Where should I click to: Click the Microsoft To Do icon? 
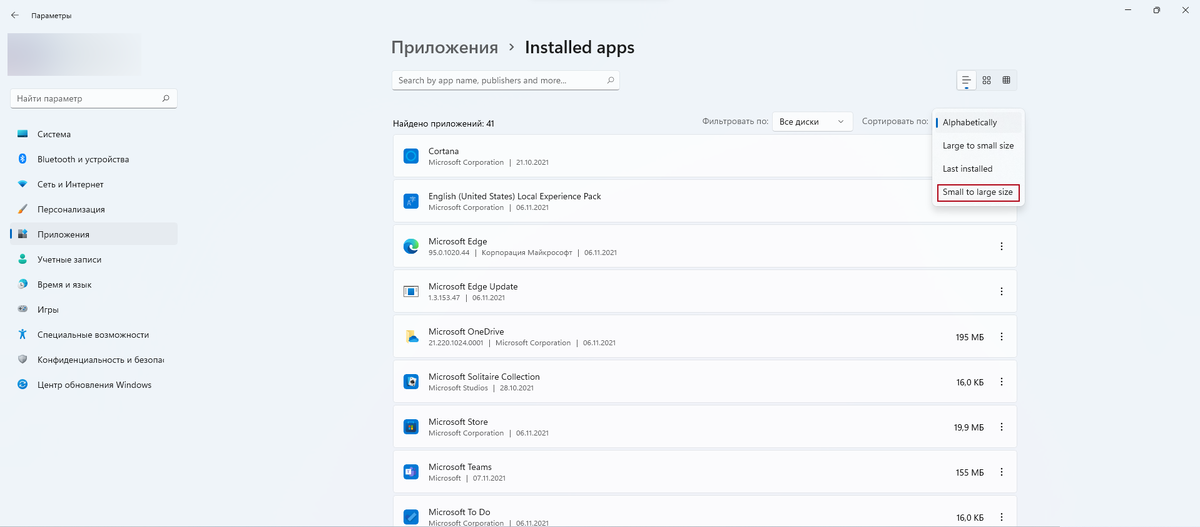(x=411, y=516)
